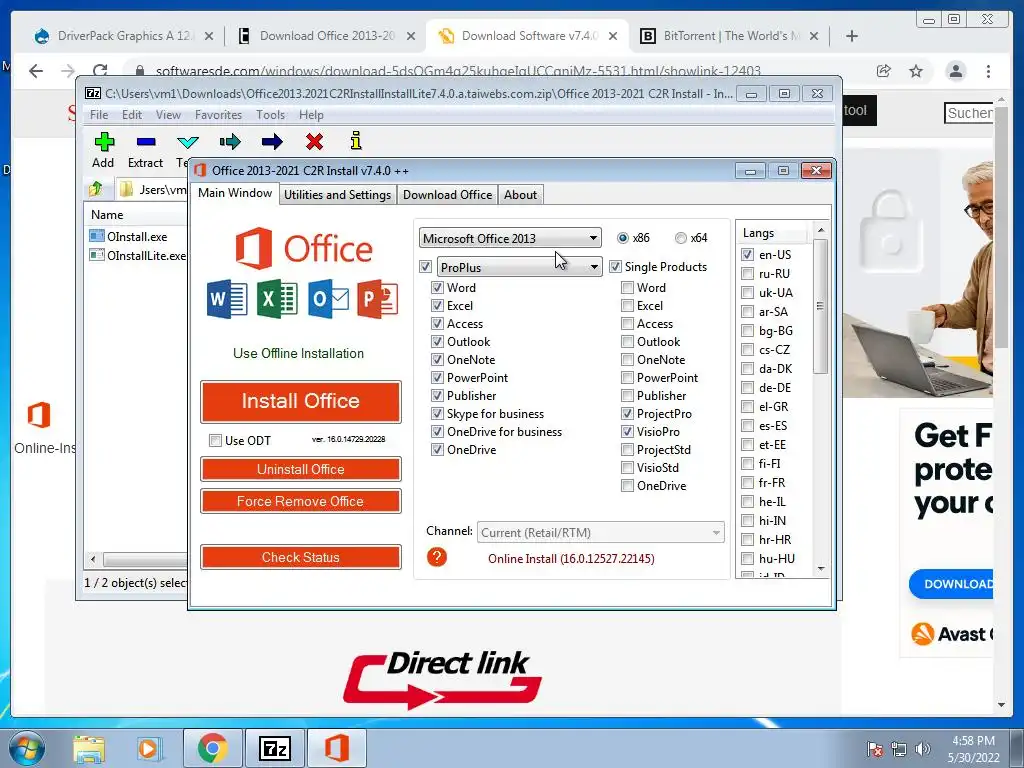Uncheck the Single Products checkbox
Image resolution: width=1024 pixels, height=768 pixels.
click(x=615, y=266)
